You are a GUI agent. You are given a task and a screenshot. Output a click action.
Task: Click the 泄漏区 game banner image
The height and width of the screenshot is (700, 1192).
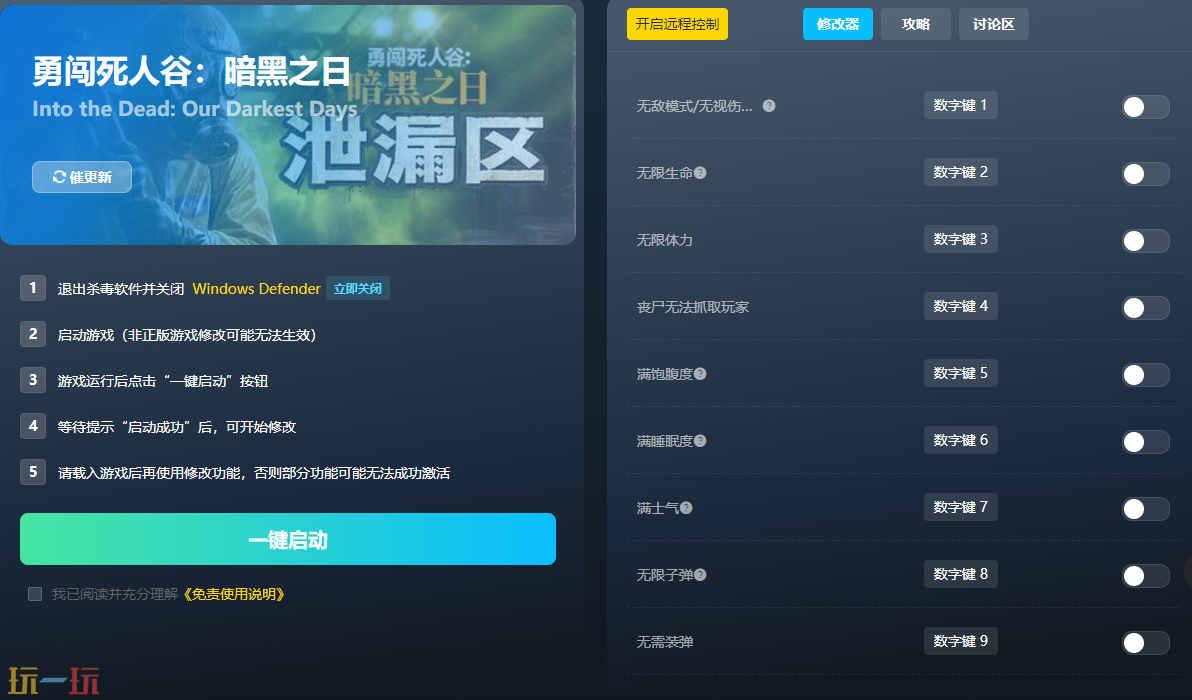tap(287, 125)
